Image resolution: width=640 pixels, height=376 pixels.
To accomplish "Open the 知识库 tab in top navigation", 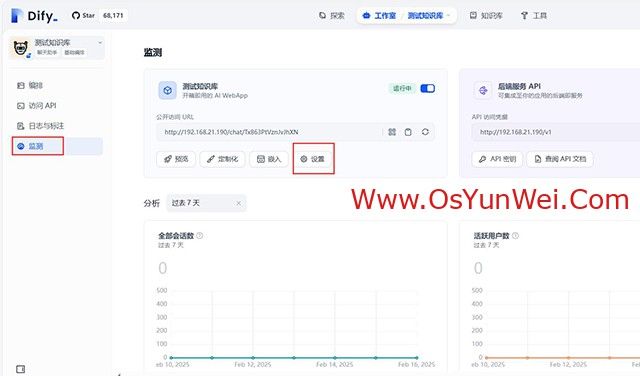I will (486, 16).
